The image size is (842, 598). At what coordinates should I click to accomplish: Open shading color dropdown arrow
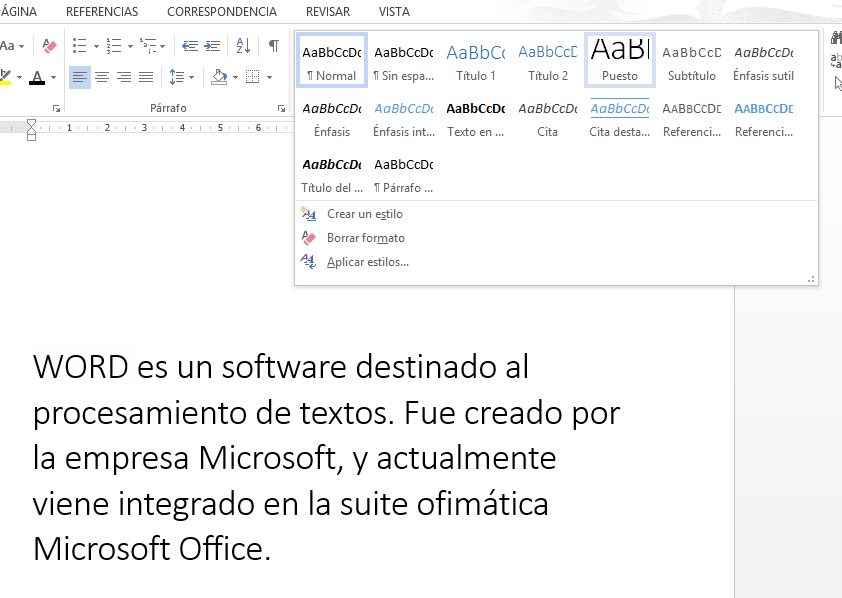(235, 78)
